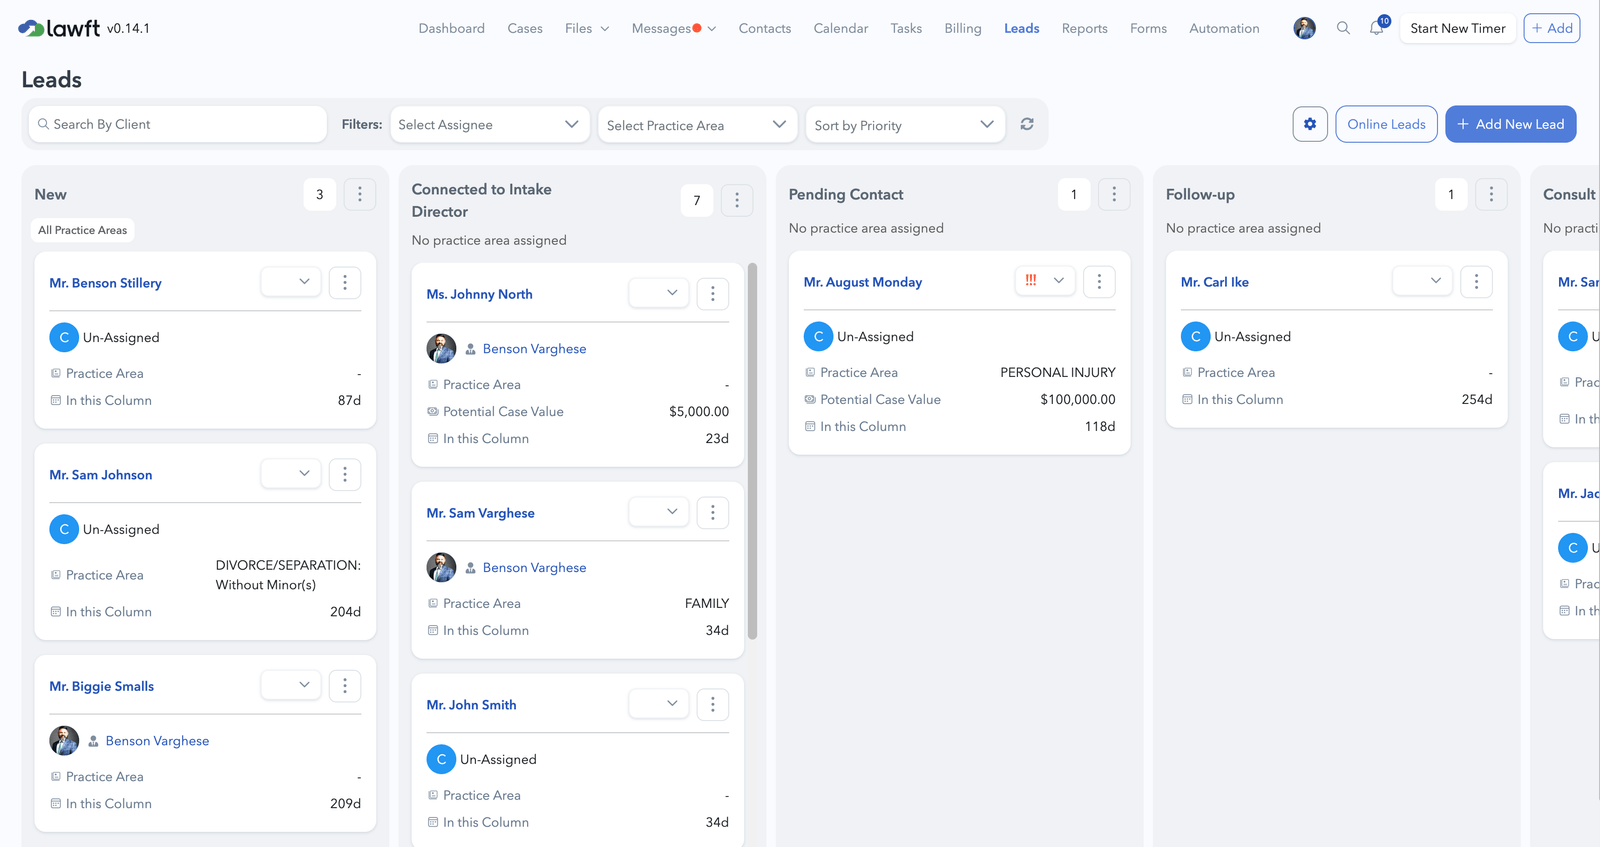Click assignee photo on Johnny North card

[441, 348]
